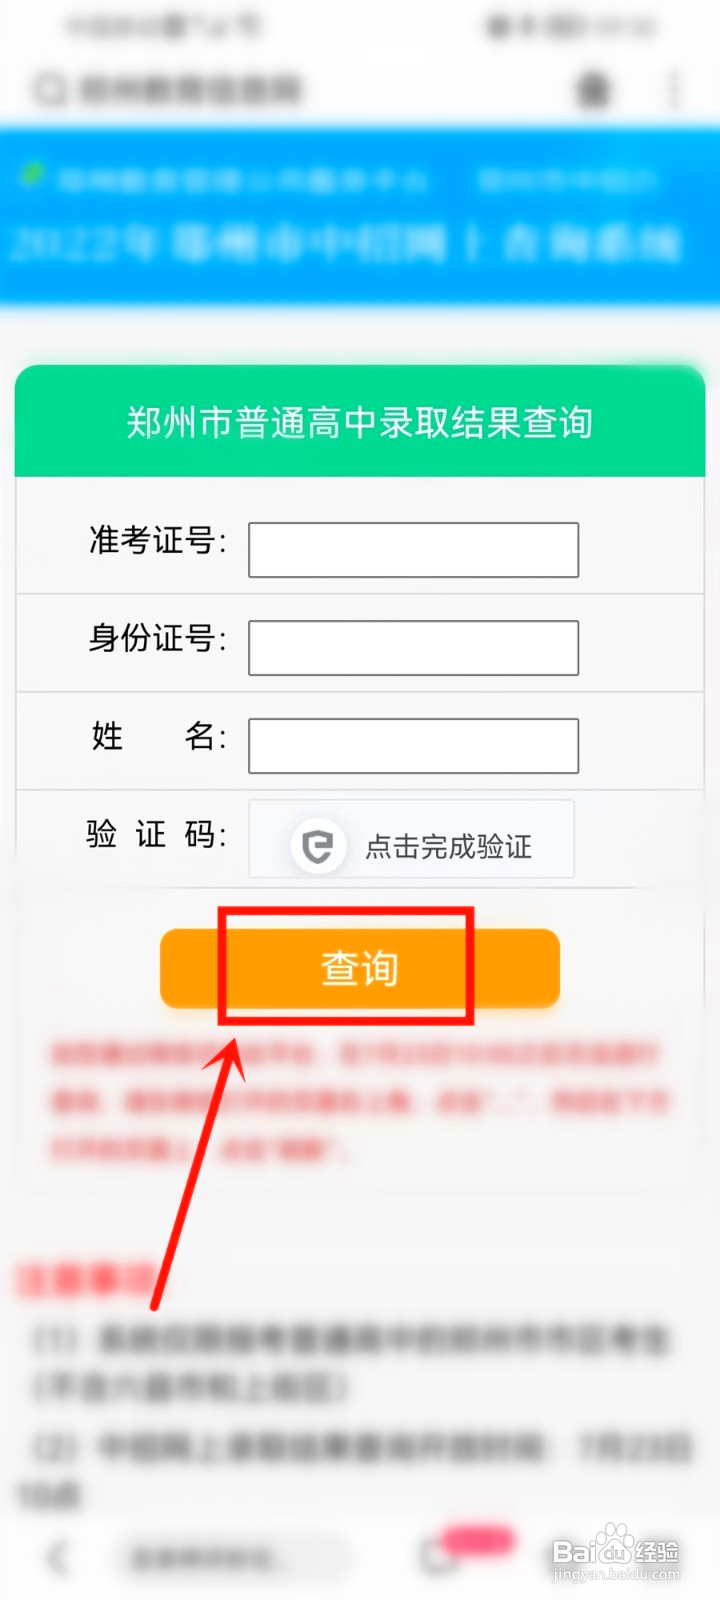This screenshot has height=1600, width=720.
Task: Focus the 姓名 input field
Action: click(x=414, y=746)
